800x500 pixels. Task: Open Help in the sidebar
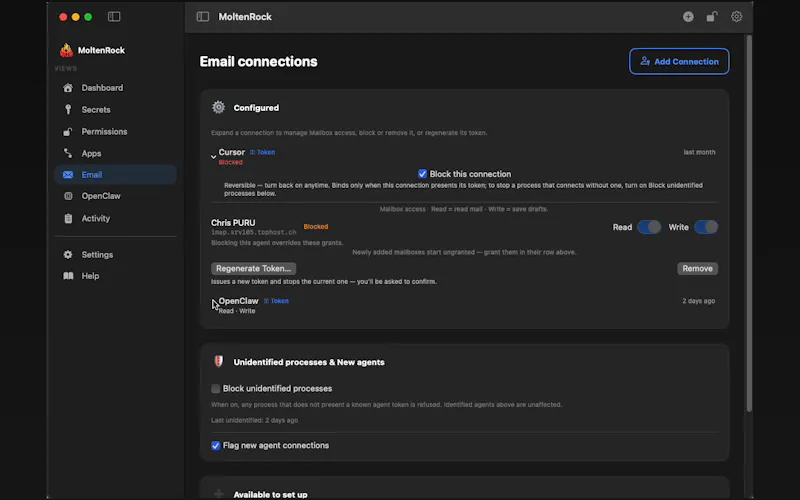(x=115, y=276)
